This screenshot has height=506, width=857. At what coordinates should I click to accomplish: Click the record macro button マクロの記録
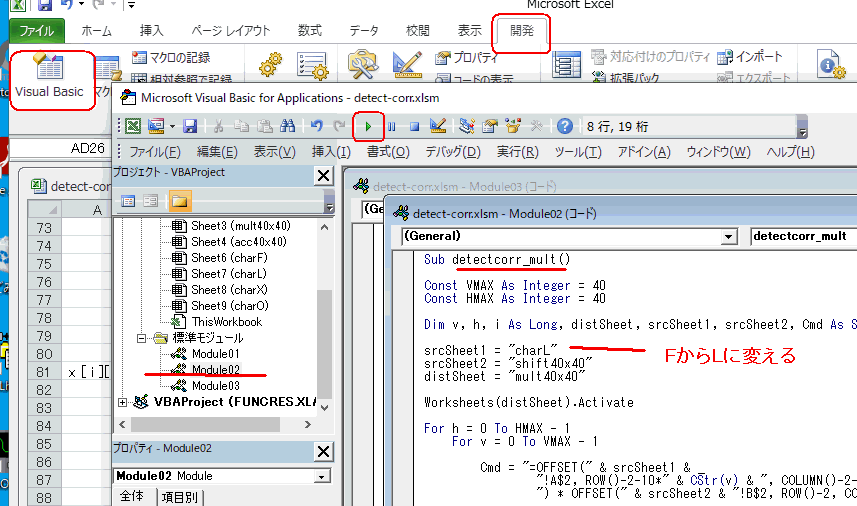click(171, 57)
